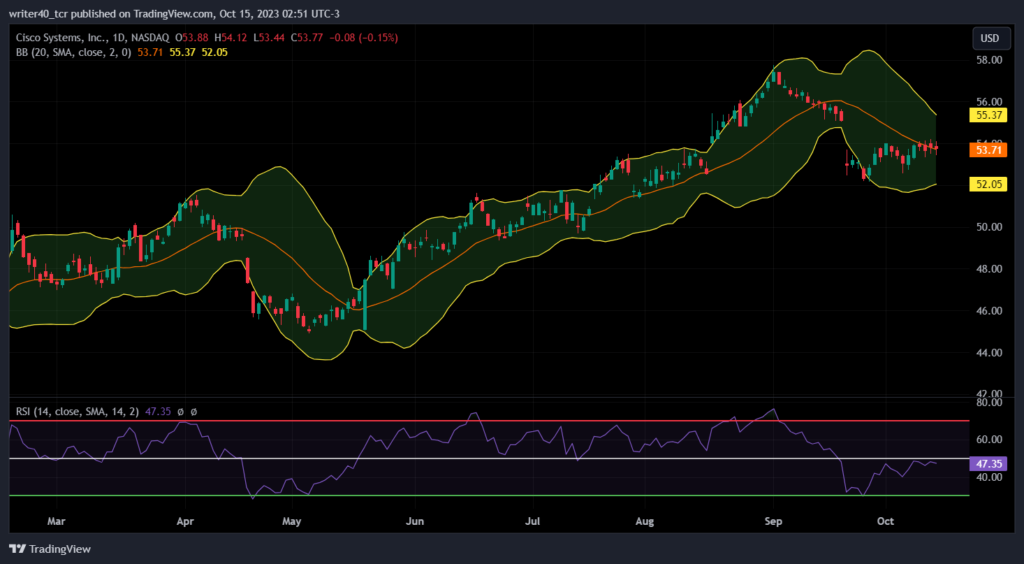This screenshot has width=1024, height=564.
Task: Click the 60.00 RSI axis label
Action: point(988,439)
